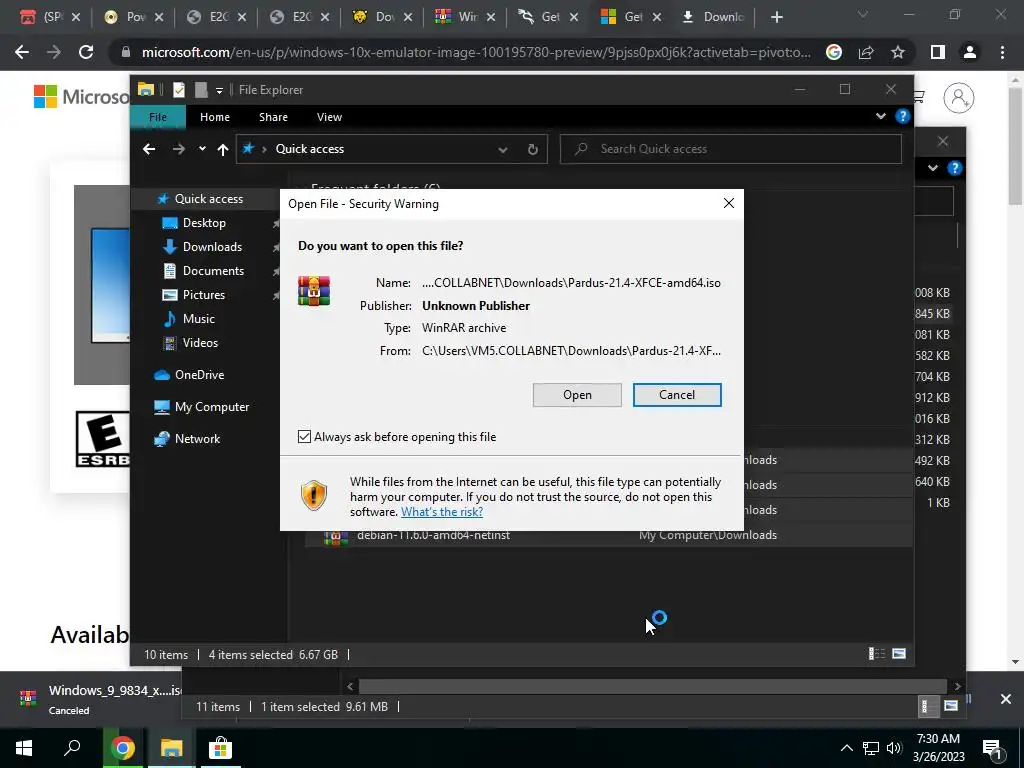Expand ribbon chevron in background Explorer window
The height and width of the screenshot is (768, 1024).
point(933,168)
